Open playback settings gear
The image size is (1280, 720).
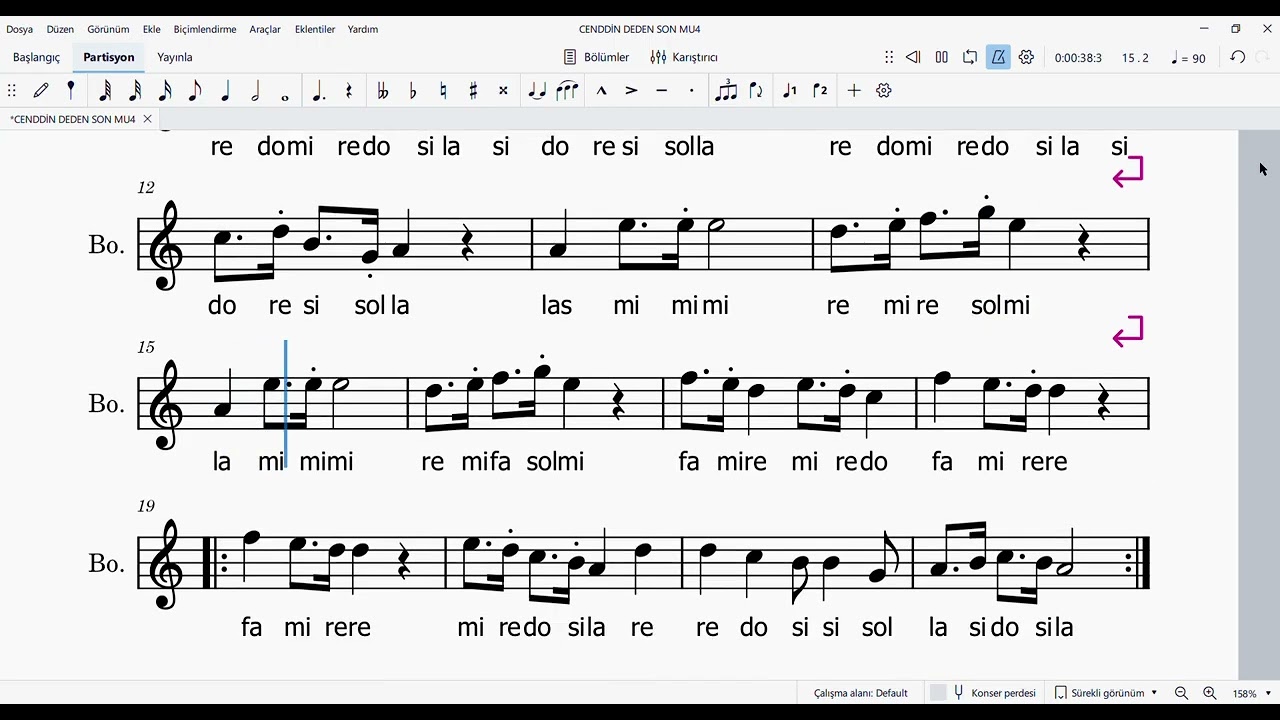coord(1026,57)
